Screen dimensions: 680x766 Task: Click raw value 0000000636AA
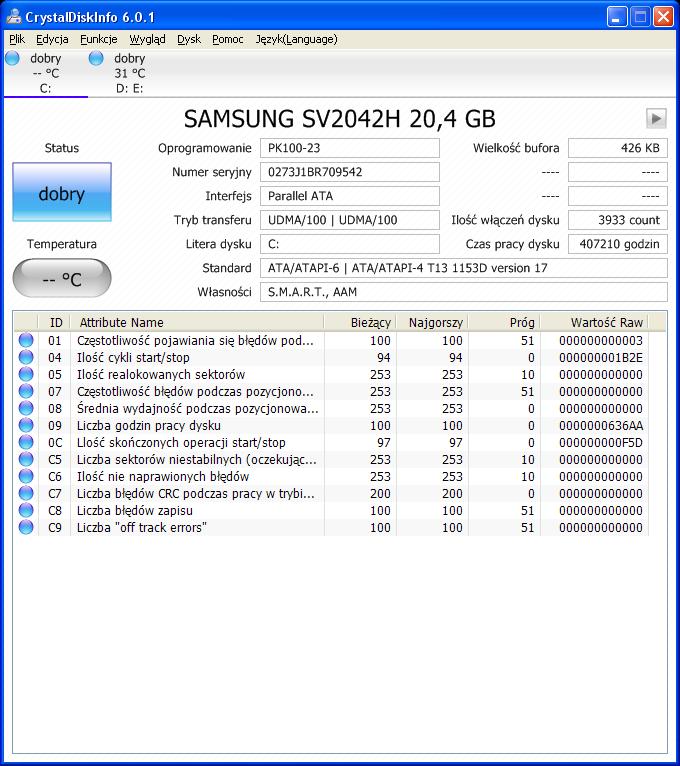pos(601,426)
